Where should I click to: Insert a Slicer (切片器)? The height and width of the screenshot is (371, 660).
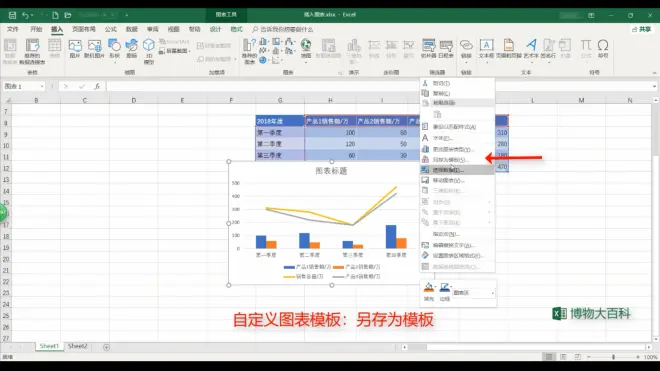click(x=428, y=48)
